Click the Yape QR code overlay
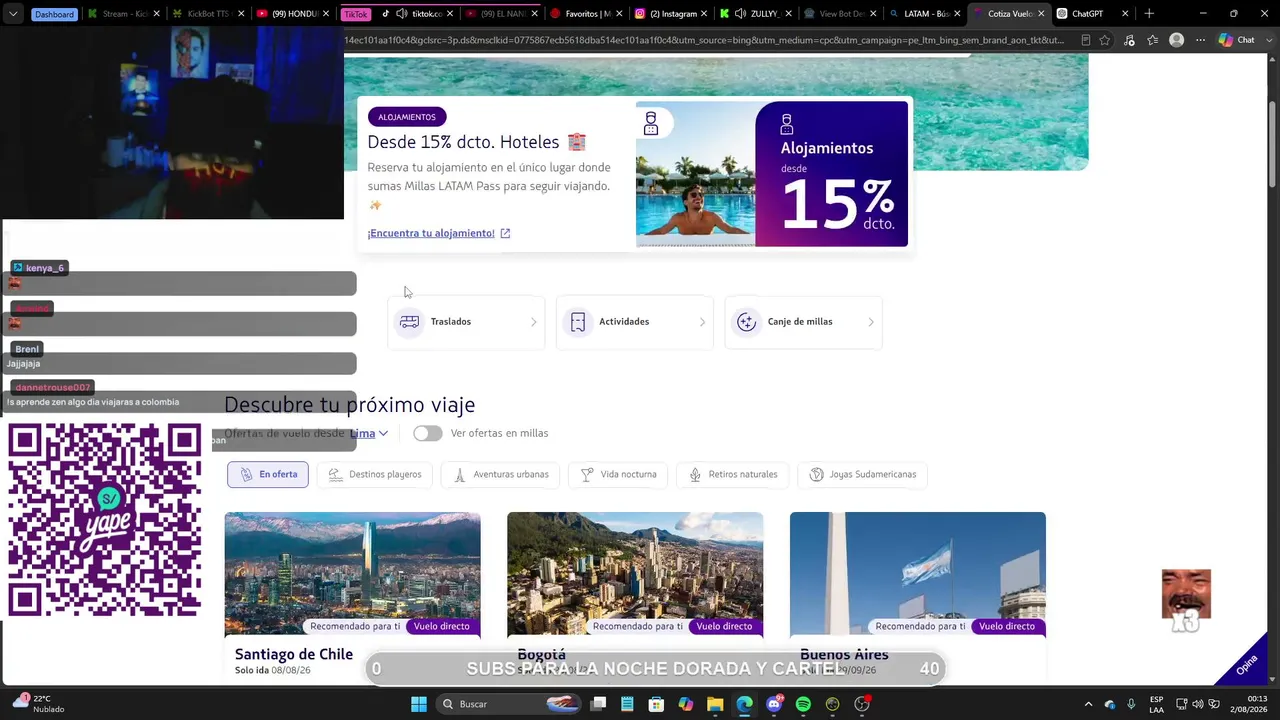 pyautogui.click(x=105, y=520)
